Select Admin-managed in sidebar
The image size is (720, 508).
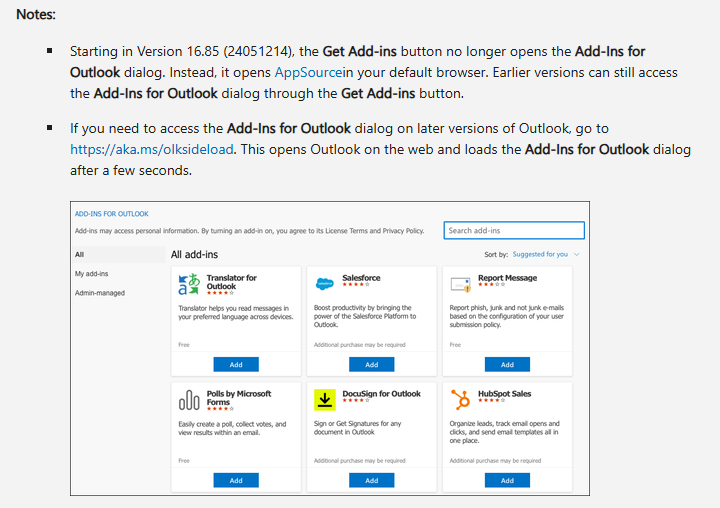coord(100,293)
